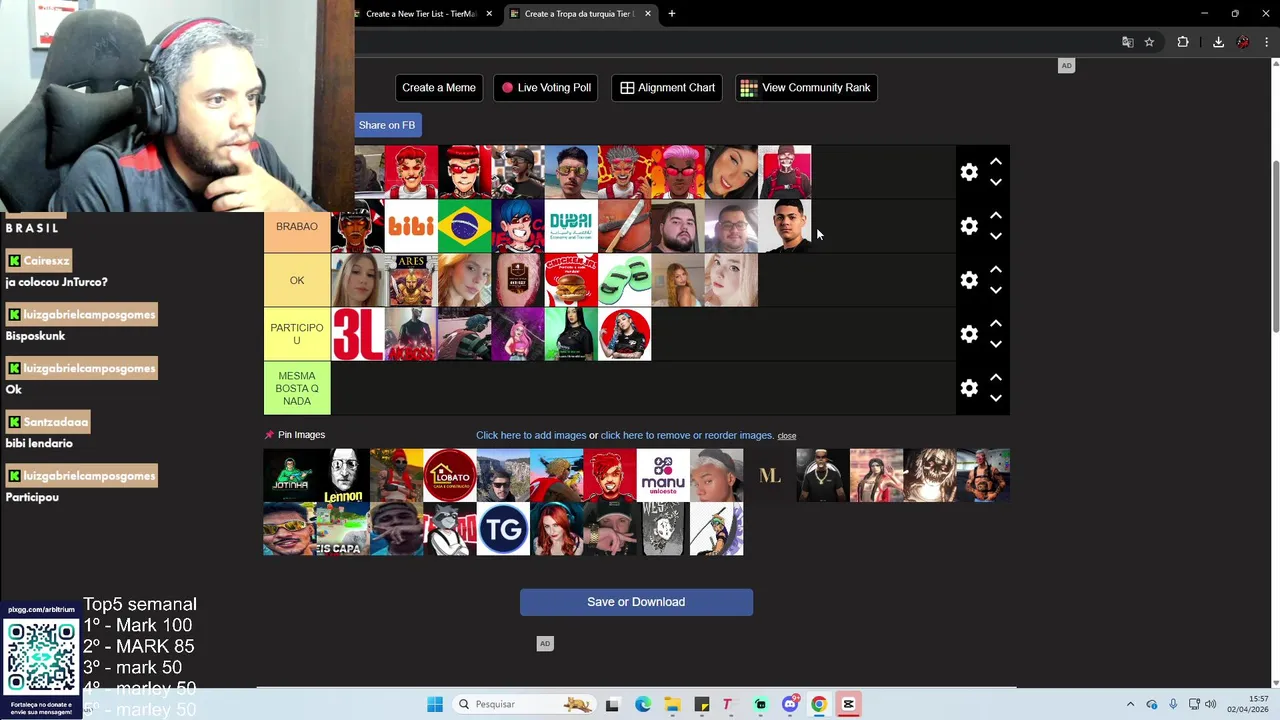The image size is (1280, 720).
Task: Bookmark this page with the star icon
Action: click(1150, 42)
